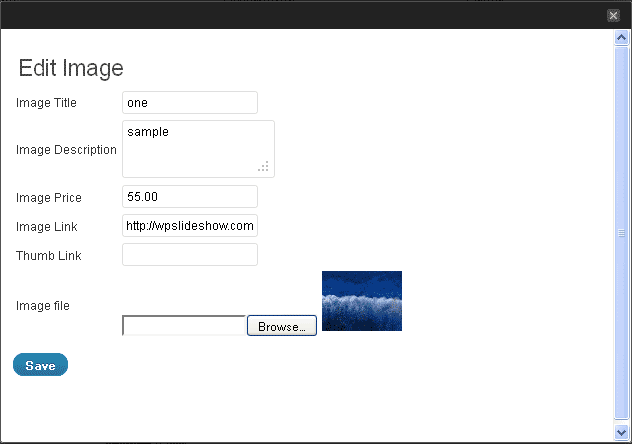Click the 'Edit Image' heading
Image resolution: width=632 pixels, height=444 pixels.
71,68
